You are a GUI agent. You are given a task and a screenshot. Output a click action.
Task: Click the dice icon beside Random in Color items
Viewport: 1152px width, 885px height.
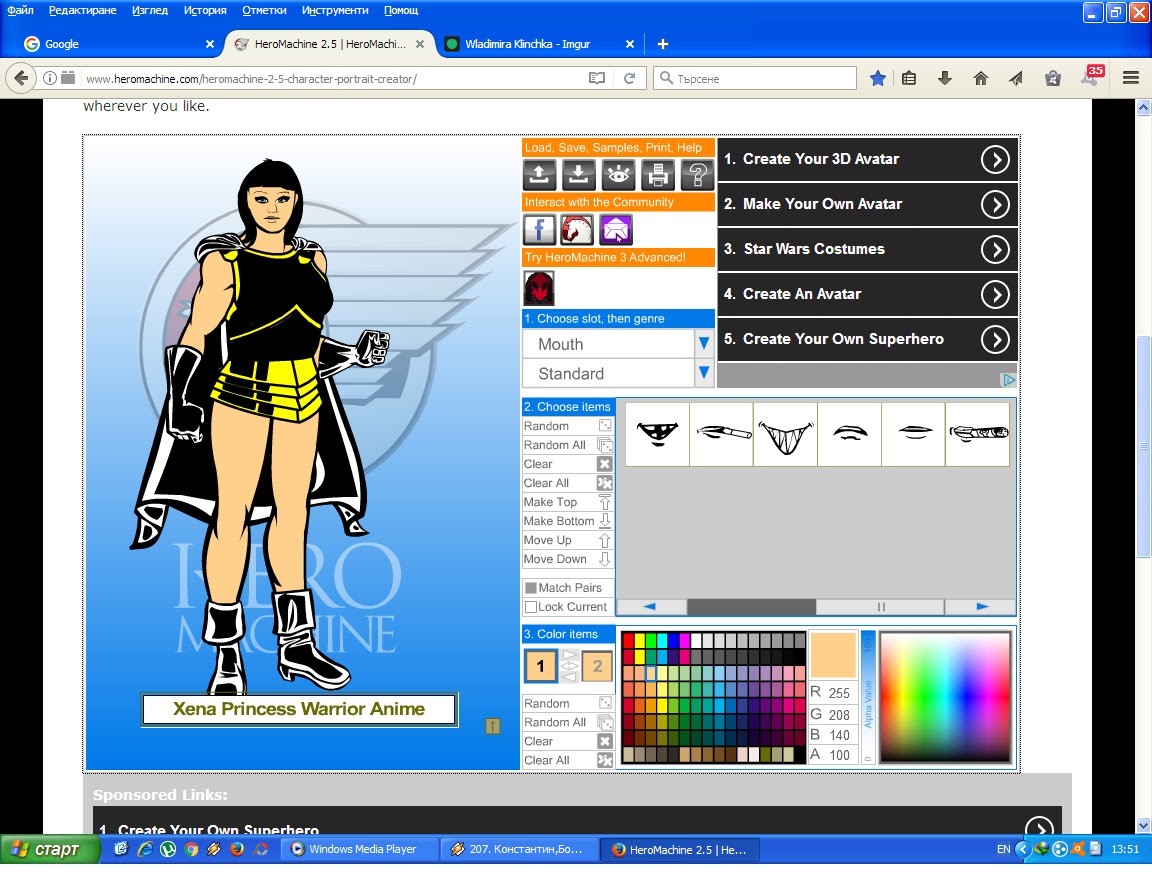pos(605,704)
